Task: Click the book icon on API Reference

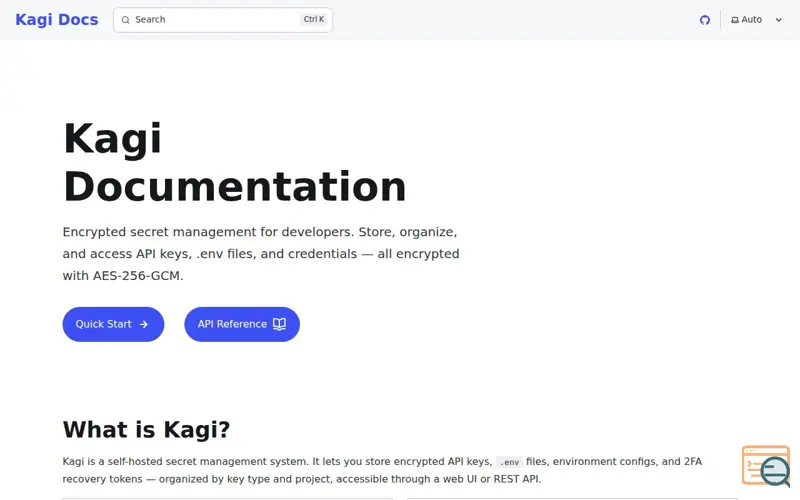Action: pyautogui.click(x=279, y=324)
